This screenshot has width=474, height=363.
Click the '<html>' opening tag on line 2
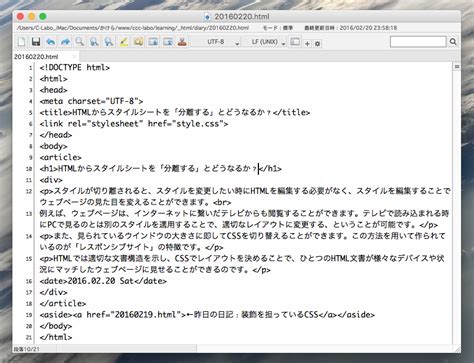53,79
